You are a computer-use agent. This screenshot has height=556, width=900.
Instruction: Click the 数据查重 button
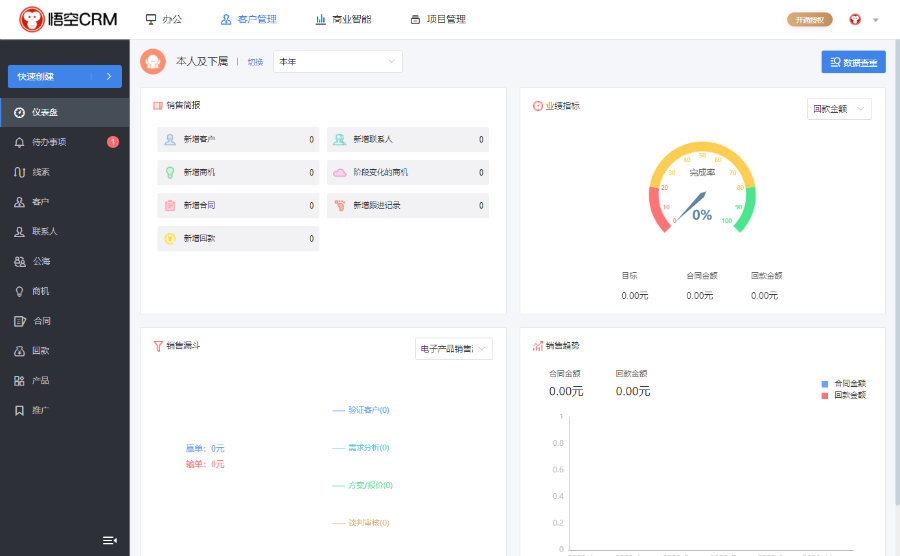coord(853,62)
